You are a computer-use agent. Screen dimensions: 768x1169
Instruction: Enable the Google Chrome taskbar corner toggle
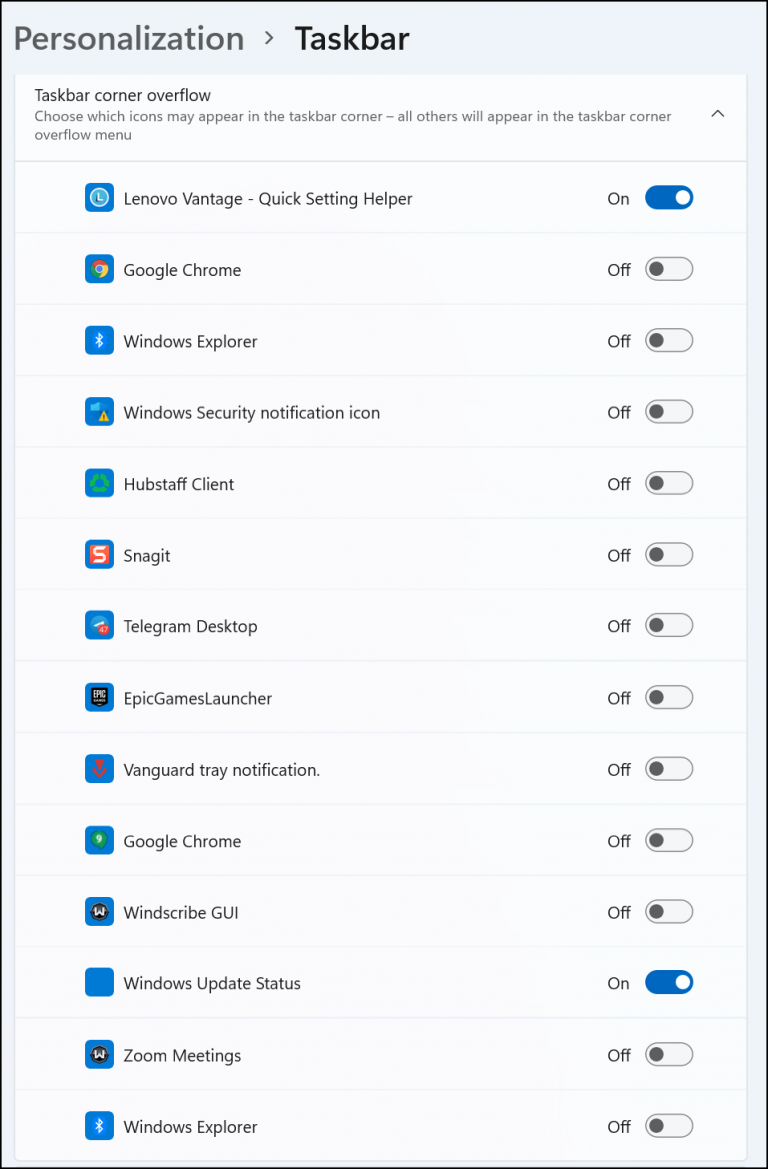(x=669, y=269)
